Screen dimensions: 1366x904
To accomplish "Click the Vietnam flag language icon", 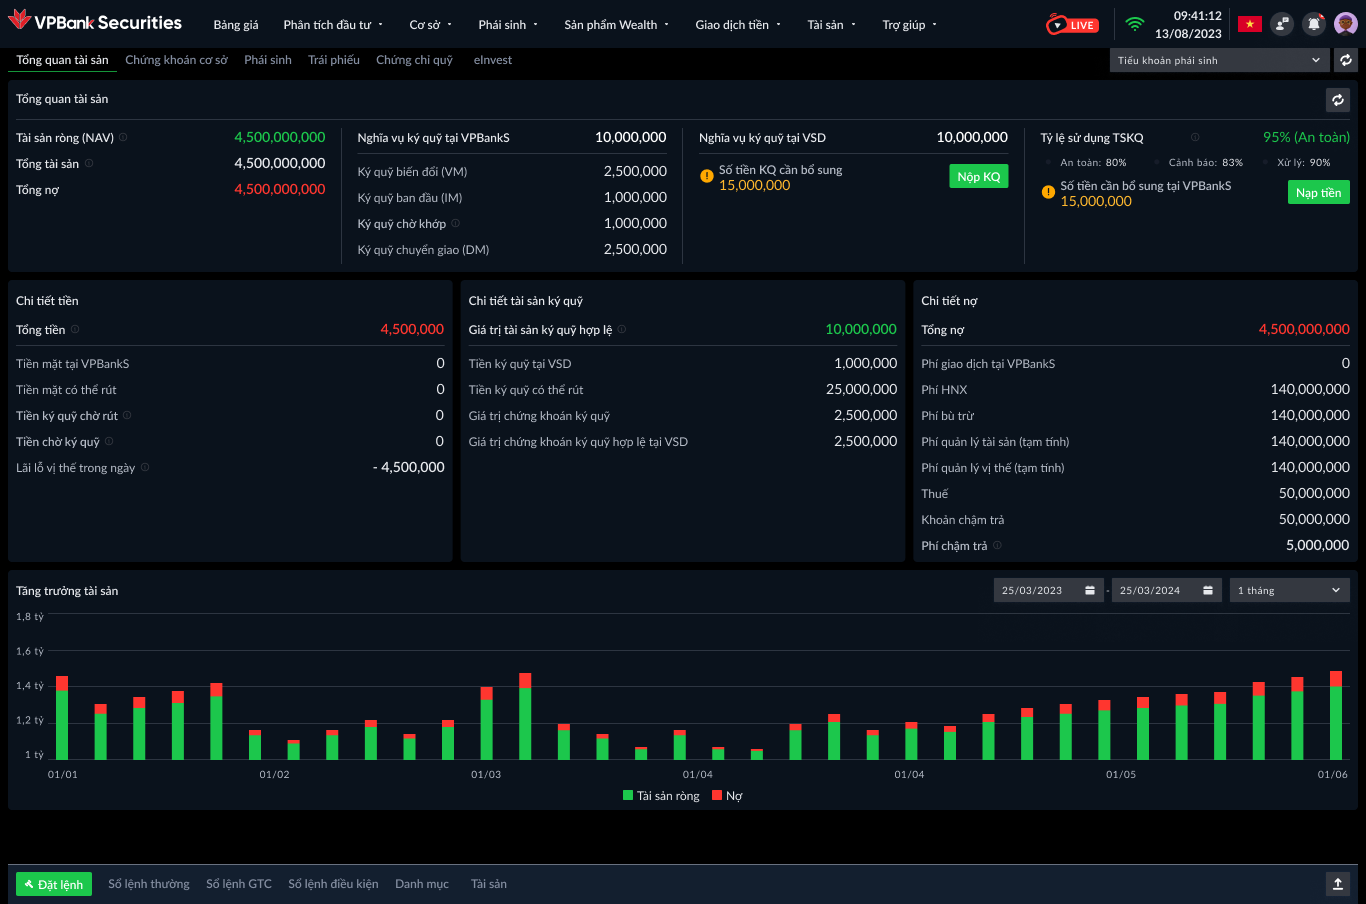I will [1249, 24].
